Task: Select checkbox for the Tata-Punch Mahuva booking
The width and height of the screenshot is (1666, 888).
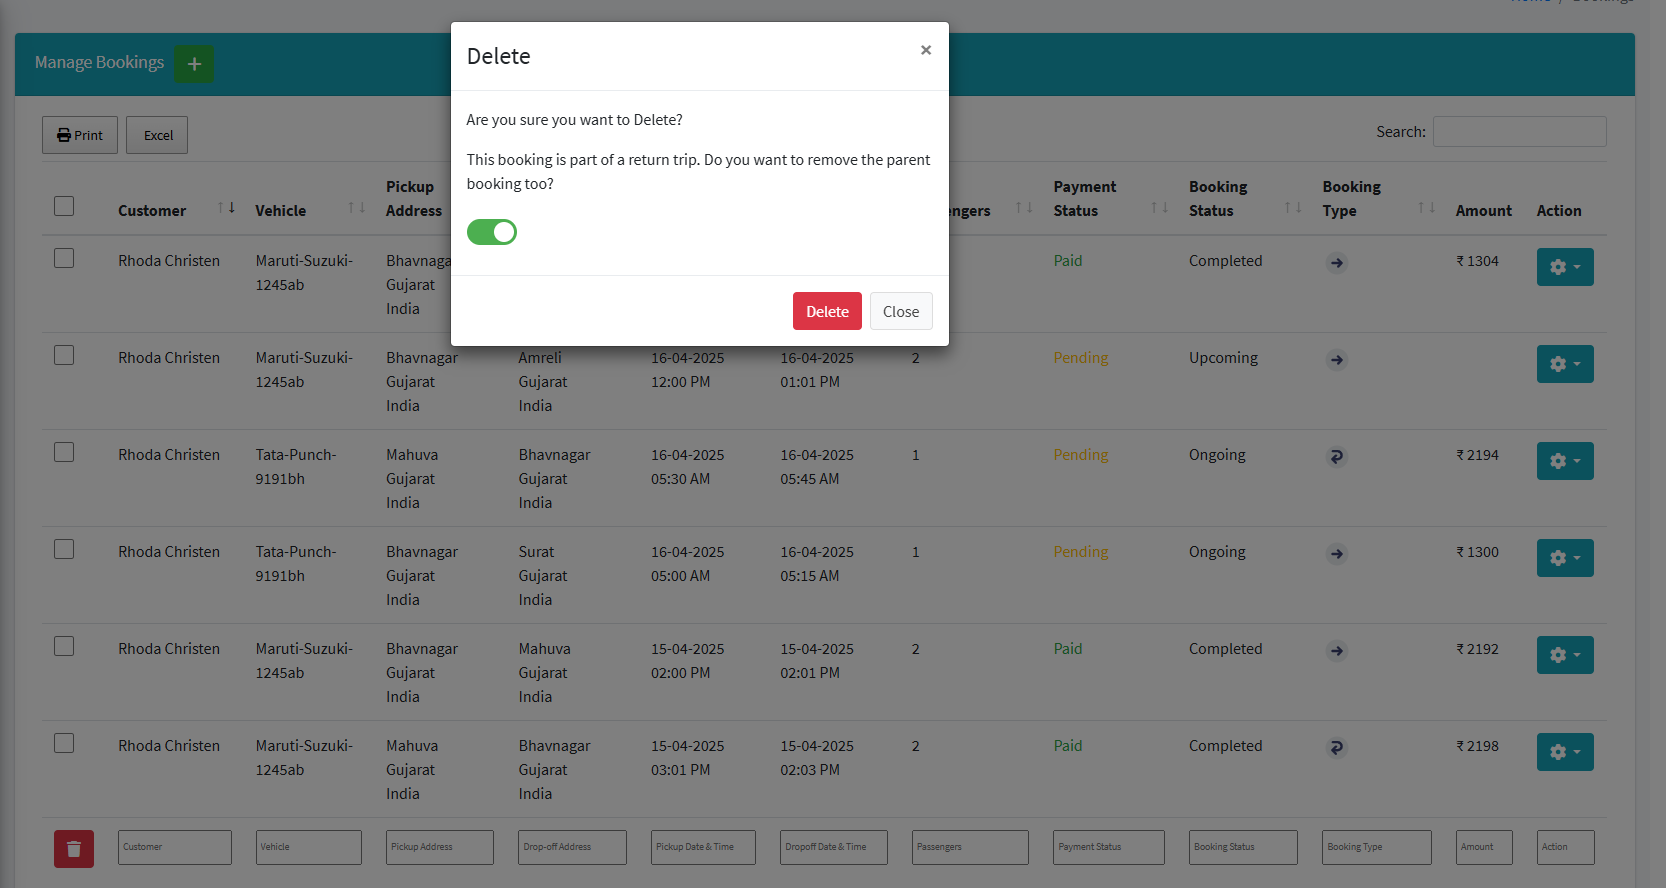Action: [x=64, y=453]
